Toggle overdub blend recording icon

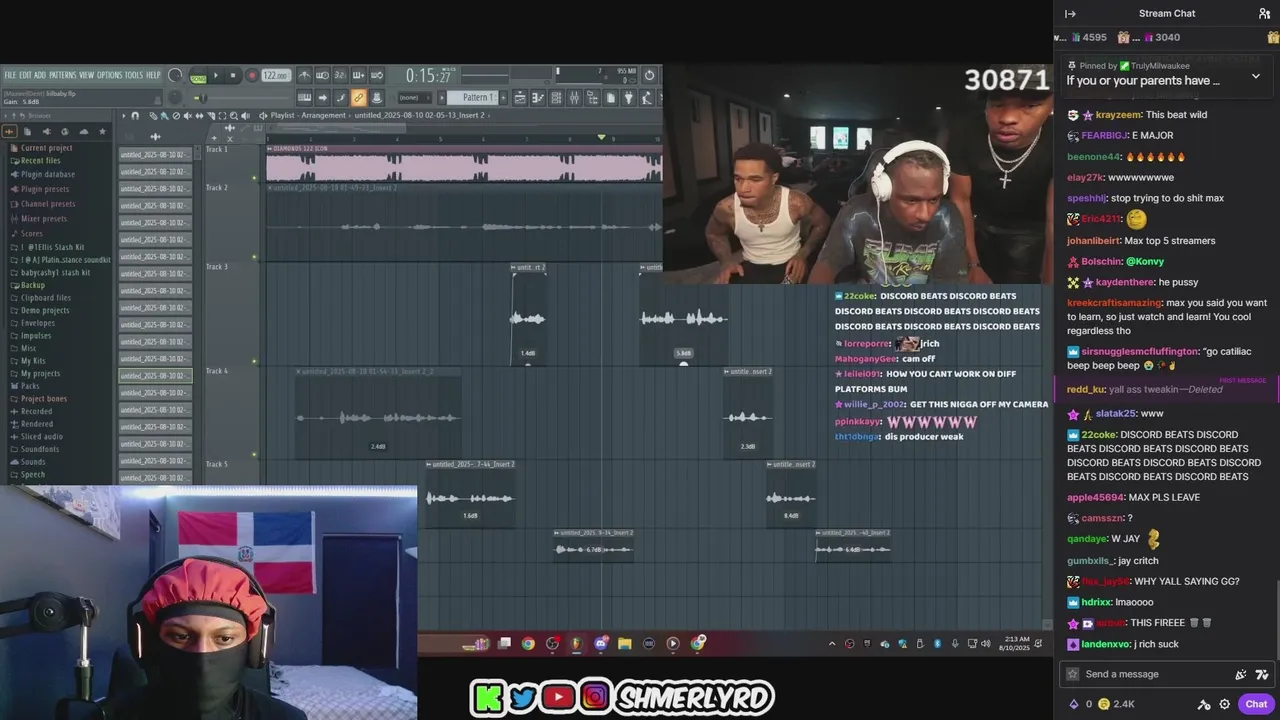point(358,75)
